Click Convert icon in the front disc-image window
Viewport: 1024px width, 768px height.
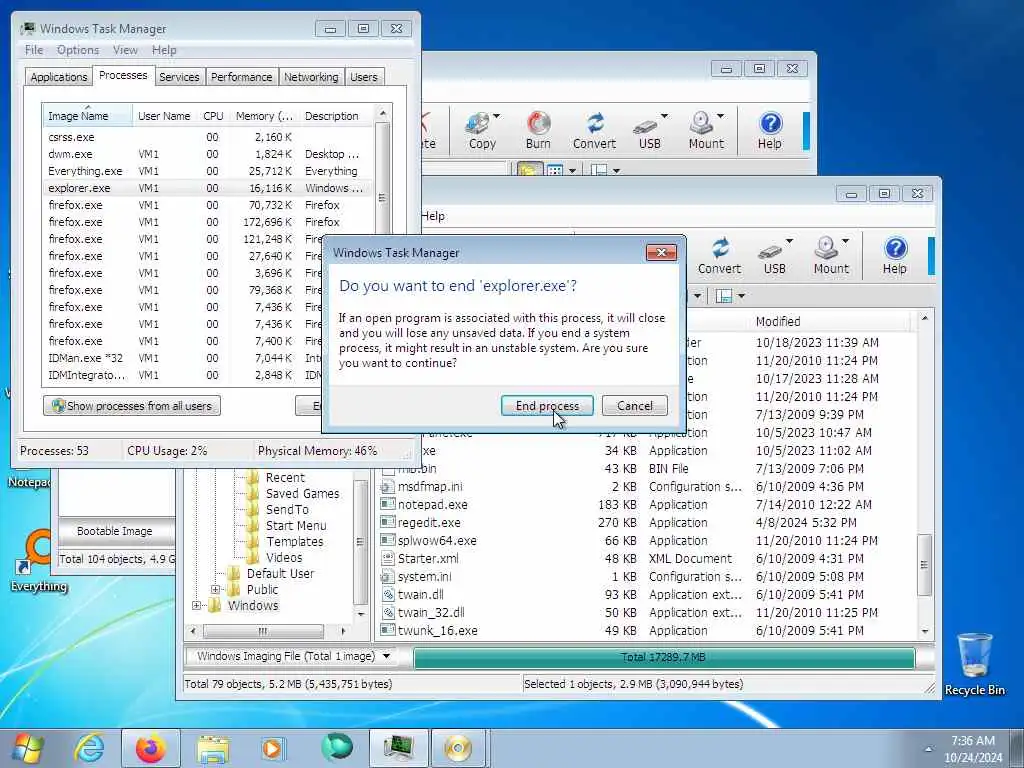720,248
